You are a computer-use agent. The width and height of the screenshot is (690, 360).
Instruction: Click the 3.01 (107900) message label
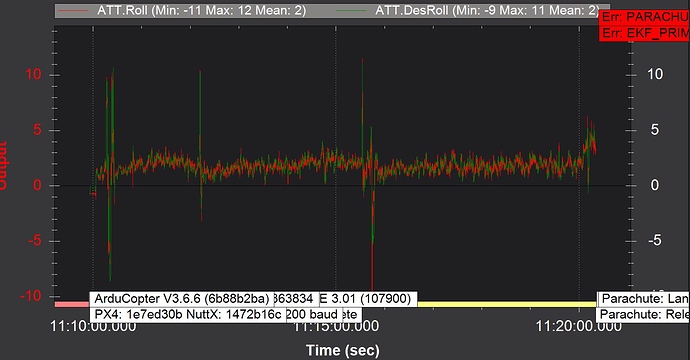368,299
